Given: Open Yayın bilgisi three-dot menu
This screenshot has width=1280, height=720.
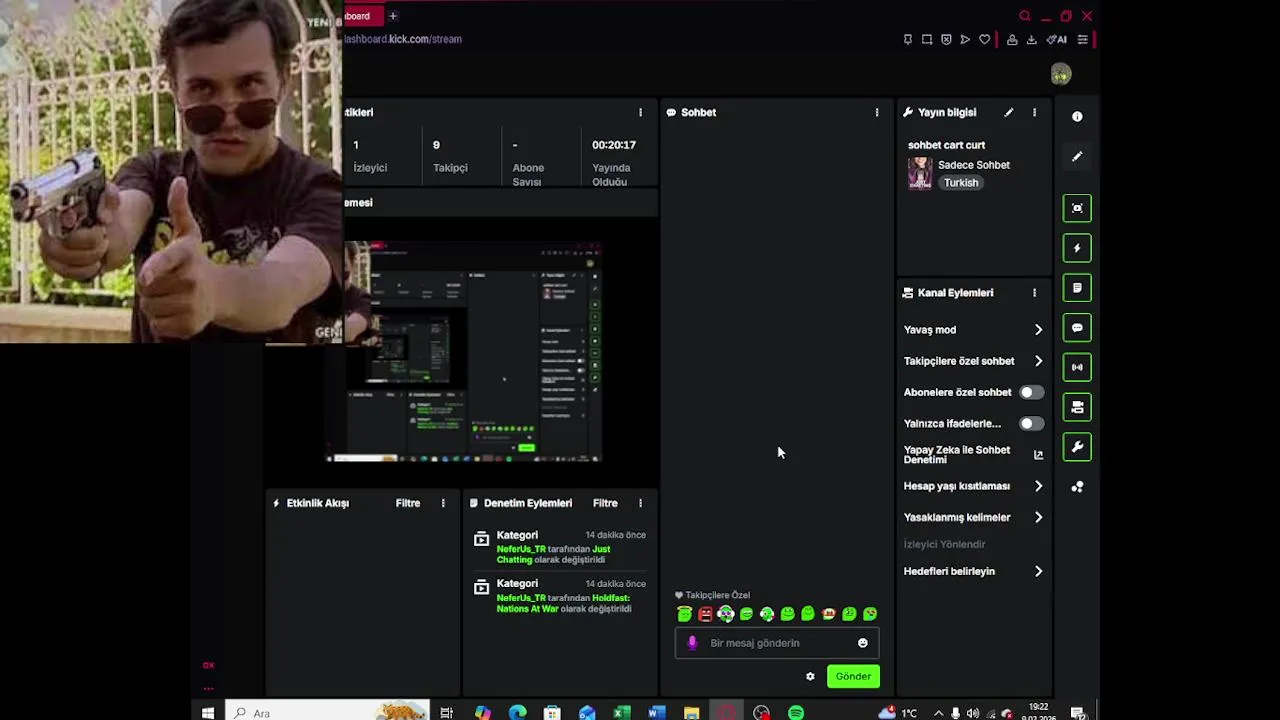Looking at the screenshot, I should click(x=1034, y=113).
